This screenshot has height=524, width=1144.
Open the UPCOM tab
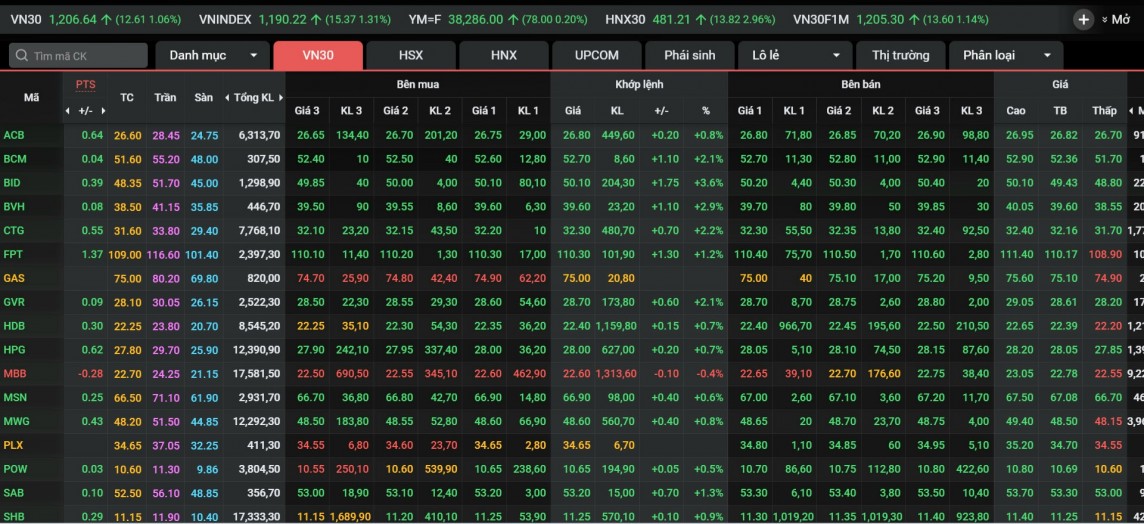pos(596,56)
